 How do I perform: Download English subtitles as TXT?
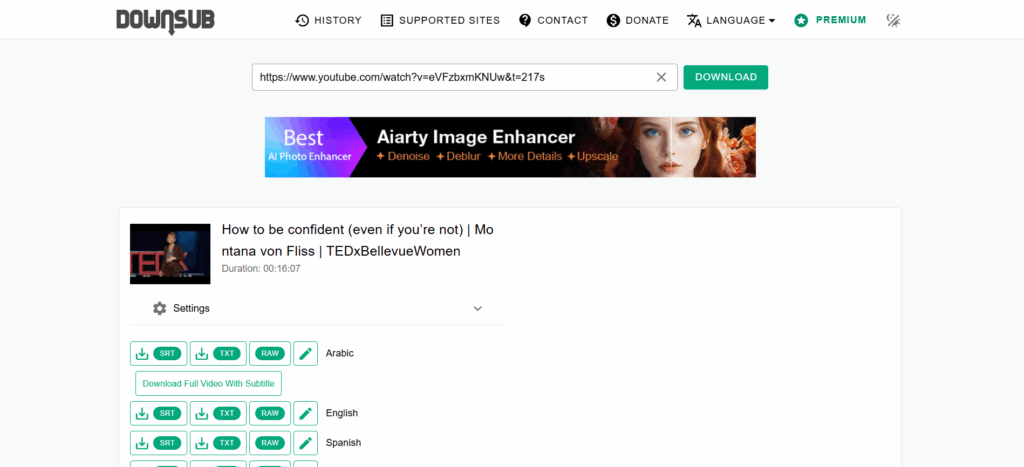tap(218, 413)
